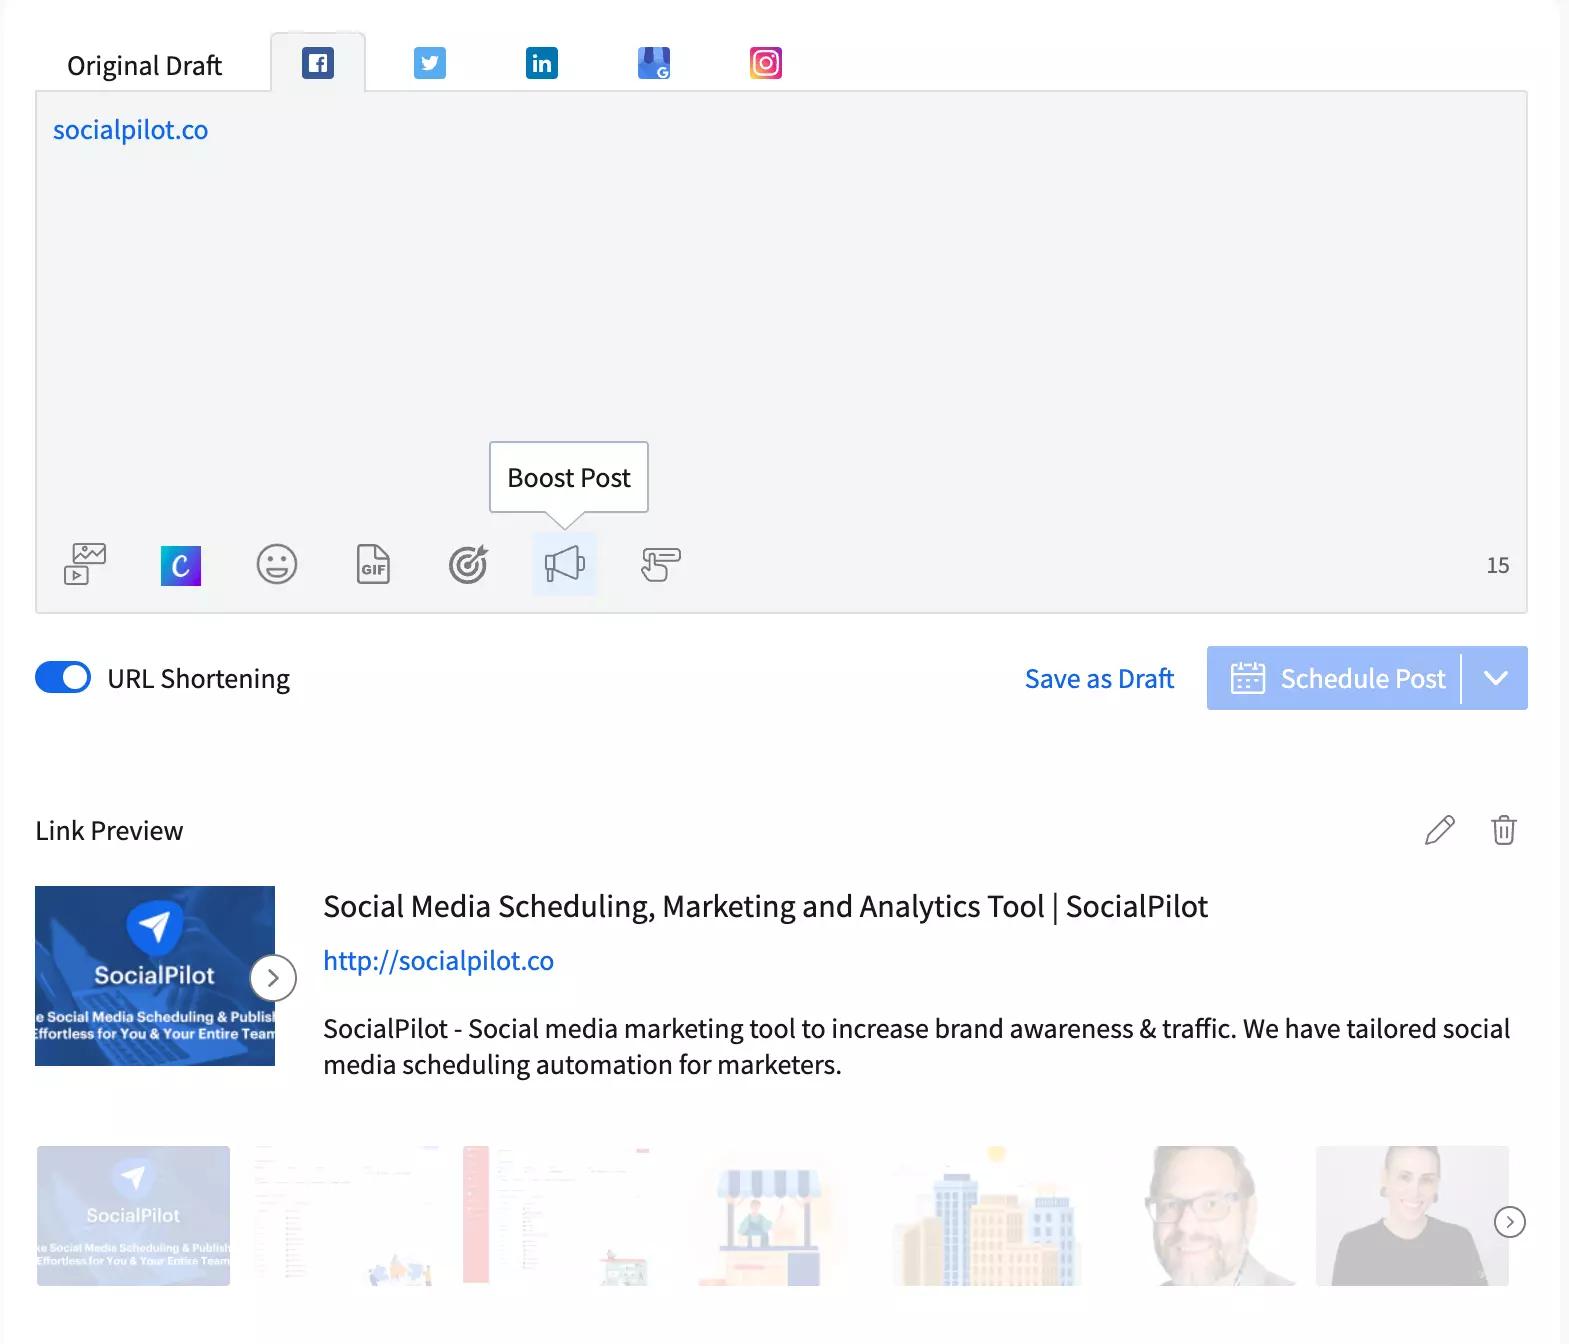The width and height of the screenshot is (1569, 1344).
Task: Toggle URL Shortening switch
Action: [63, 677]
